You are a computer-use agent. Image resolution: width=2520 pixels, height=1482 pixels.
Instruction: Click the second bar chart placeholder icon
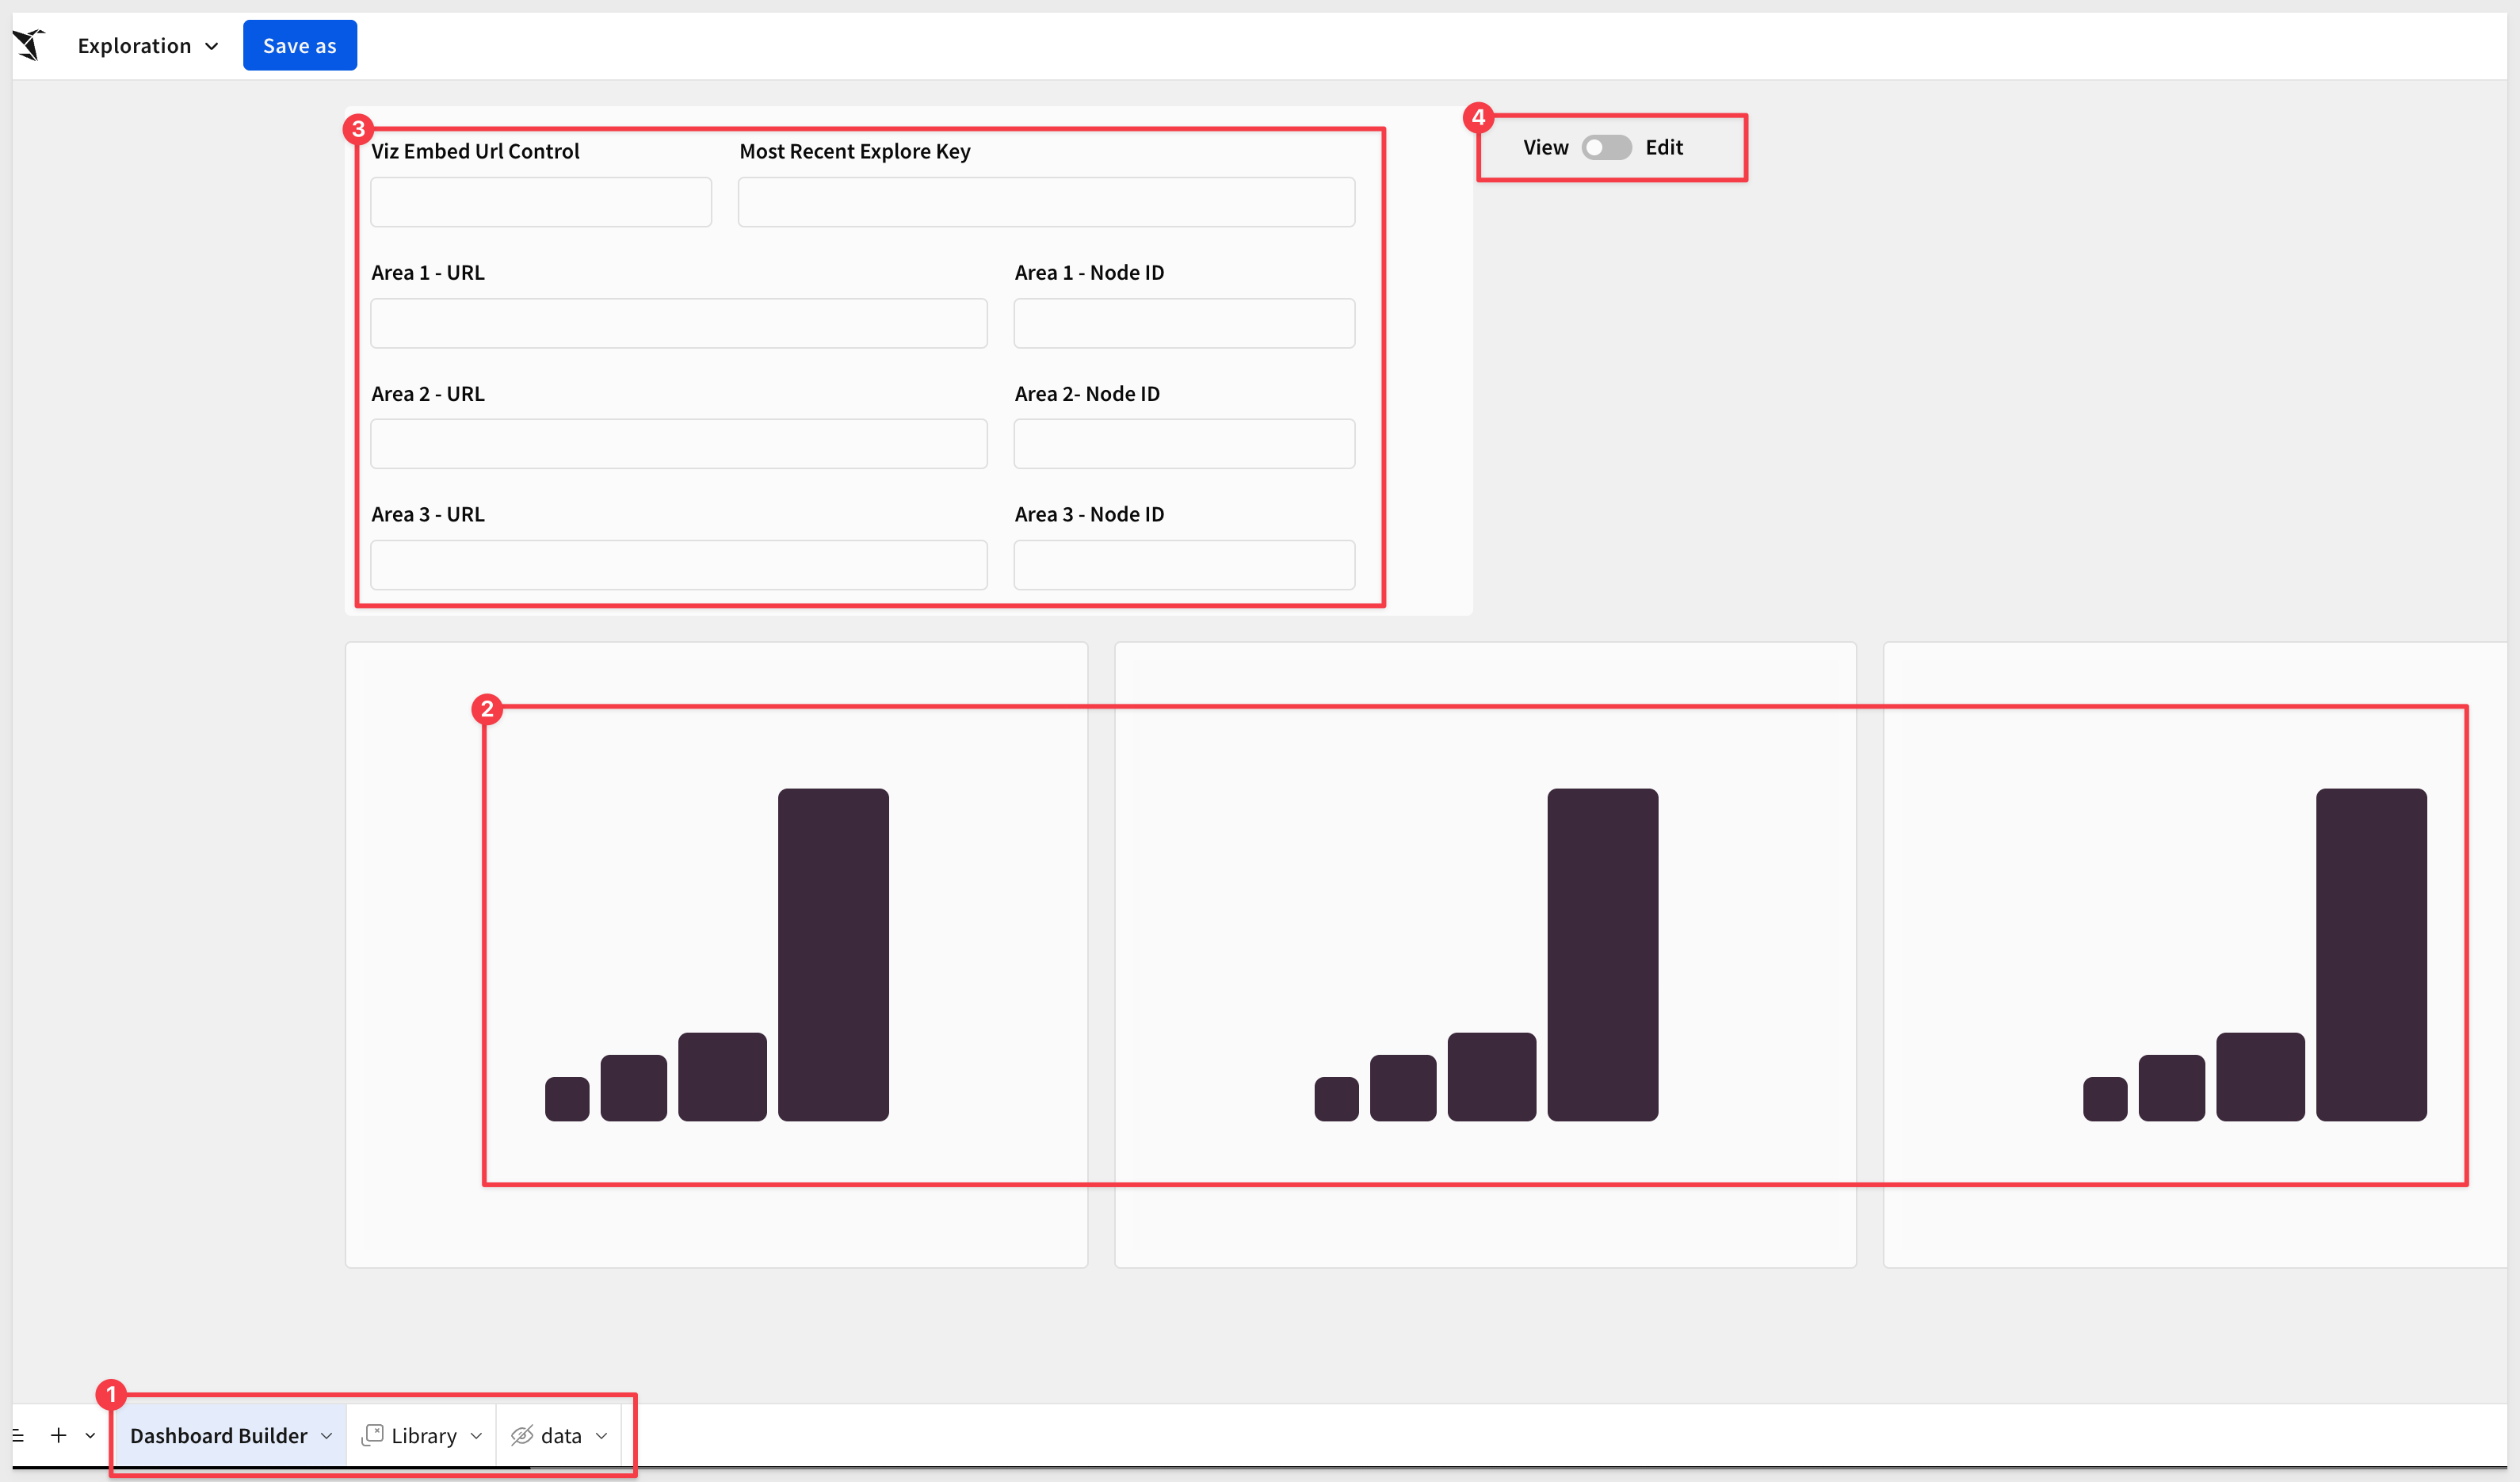(1486, 954)
